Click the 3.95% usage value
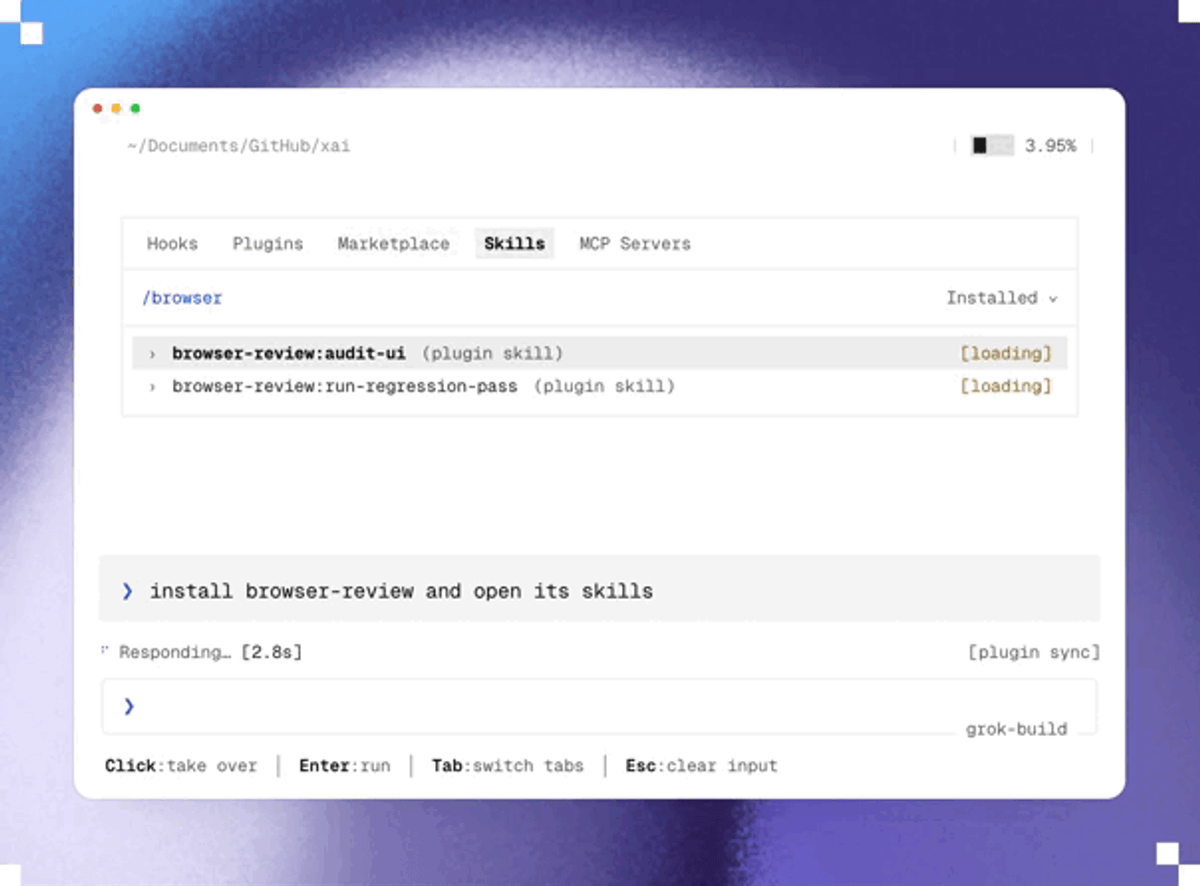This screenshot has width=1200, height=886. pos(1050,146)
